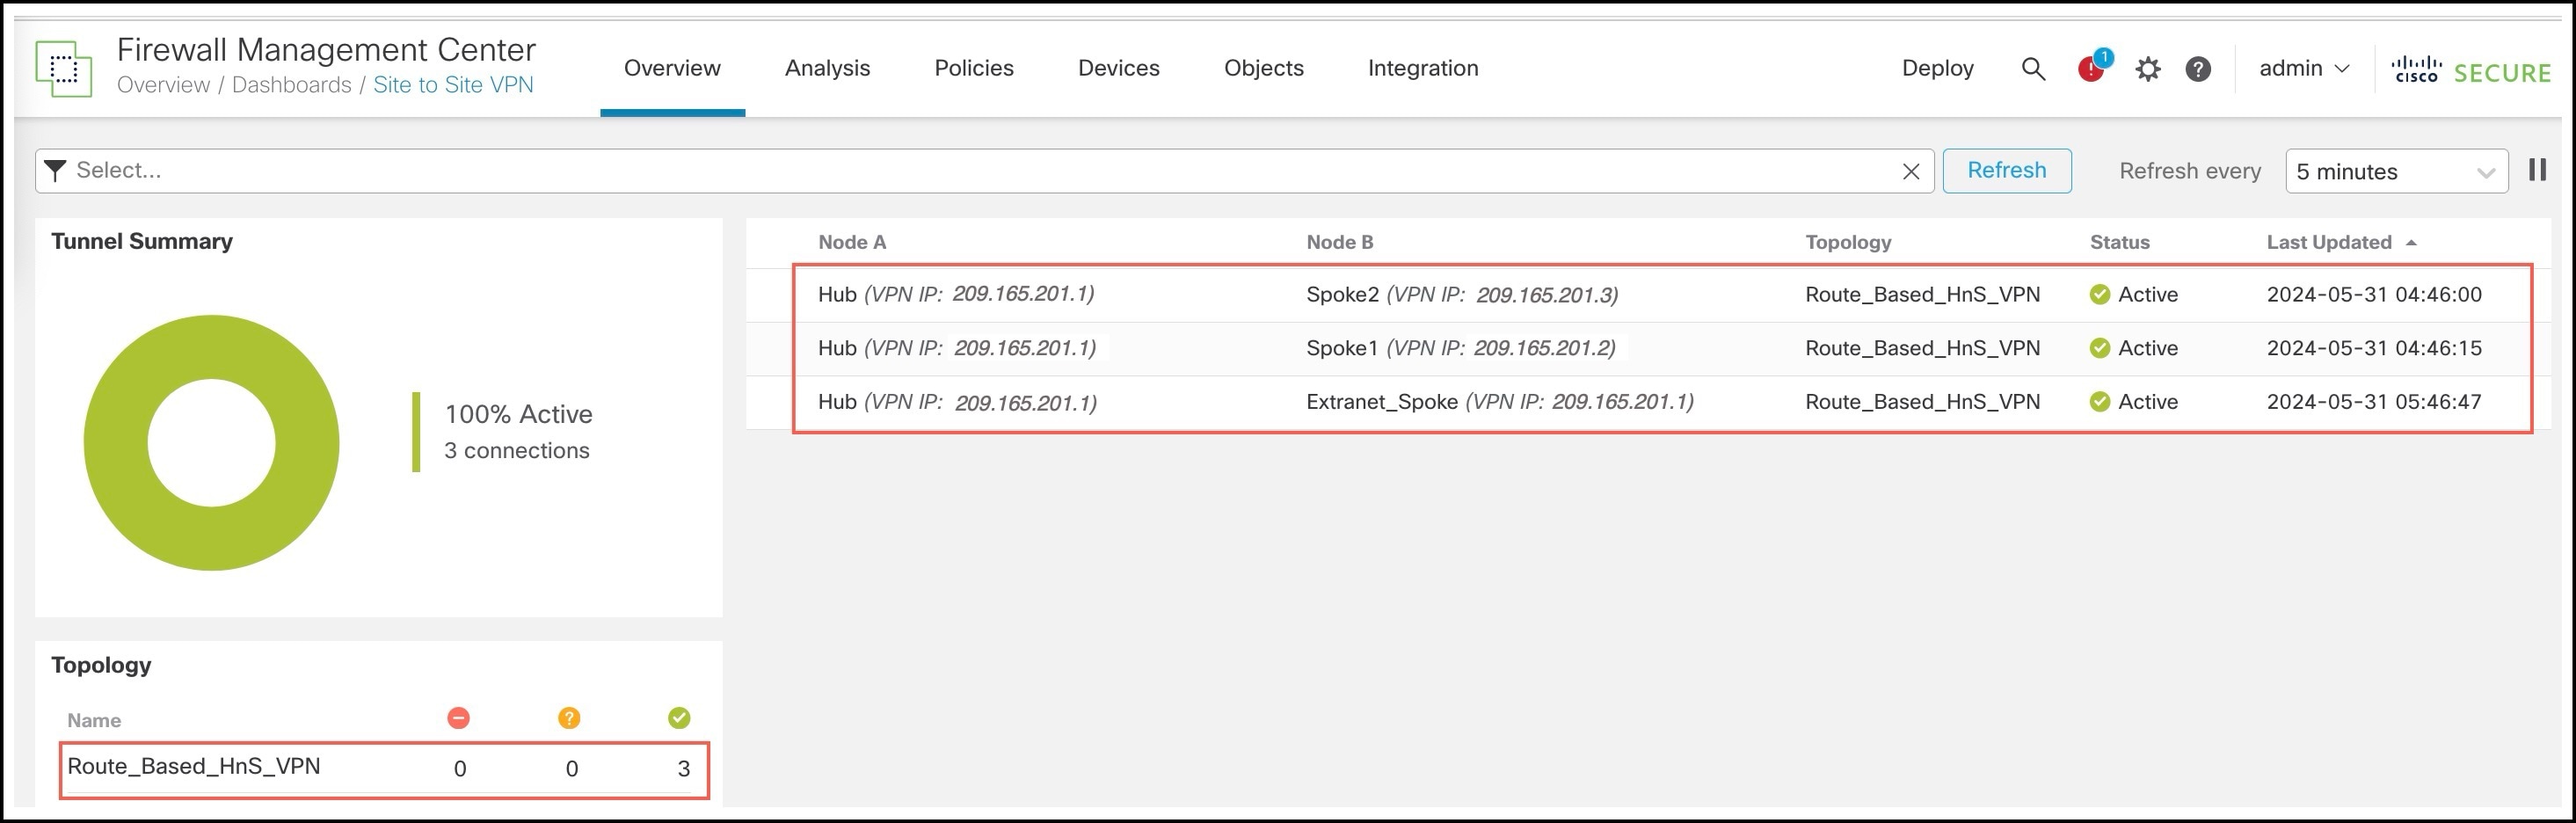This screenshot has width=2576, height=823.
Task: Click the Name column header in Topology panel
Action: coord(94,720)
